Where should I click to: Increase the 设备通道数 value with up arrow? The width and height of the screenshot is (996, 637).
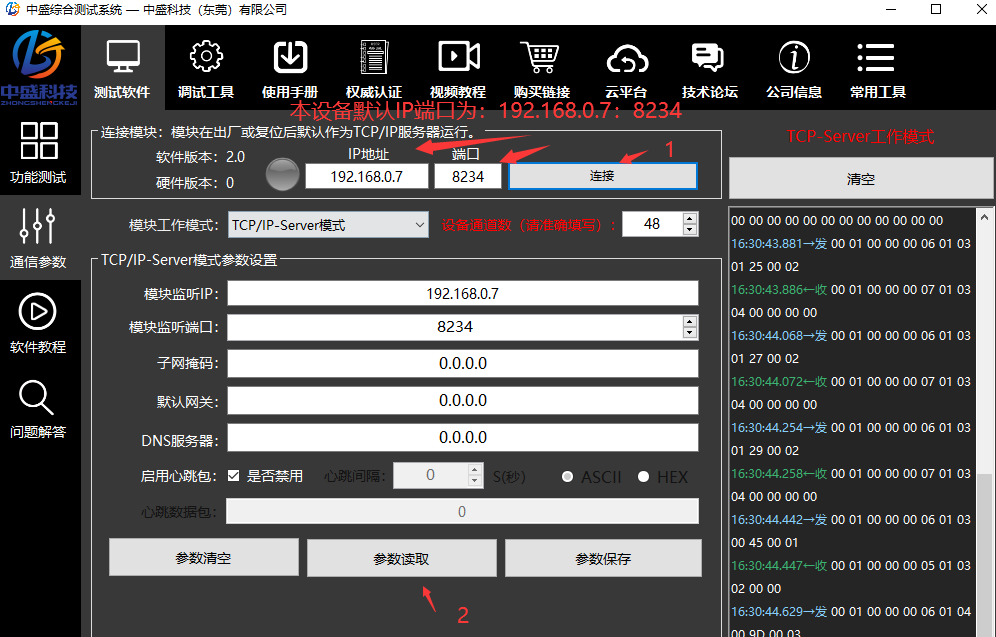tap(690, 219)
